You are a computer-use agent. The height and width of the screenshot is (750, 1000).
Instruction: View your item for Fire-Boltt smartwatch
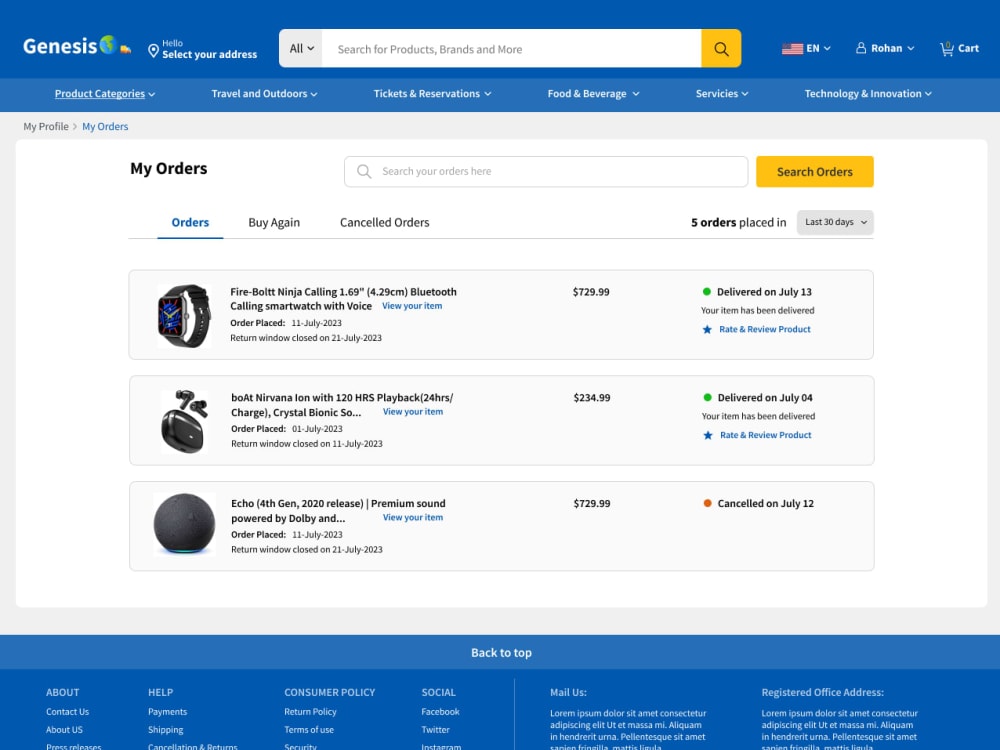[412, 306]
